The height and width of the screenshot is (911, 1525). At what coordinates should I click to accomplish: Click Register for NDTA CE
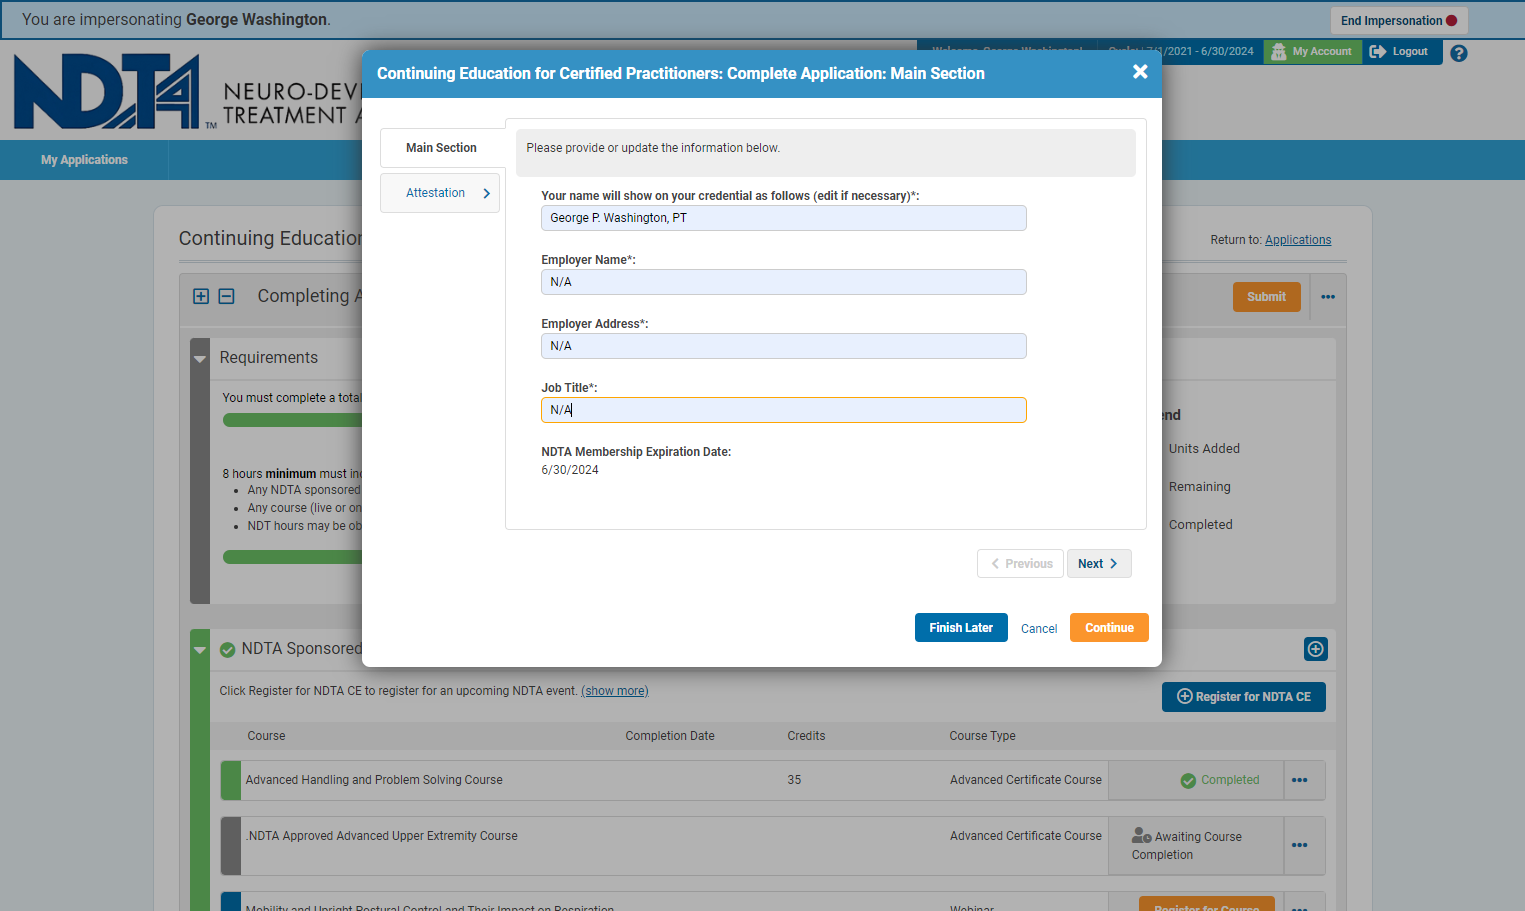tap(1243, 697)
